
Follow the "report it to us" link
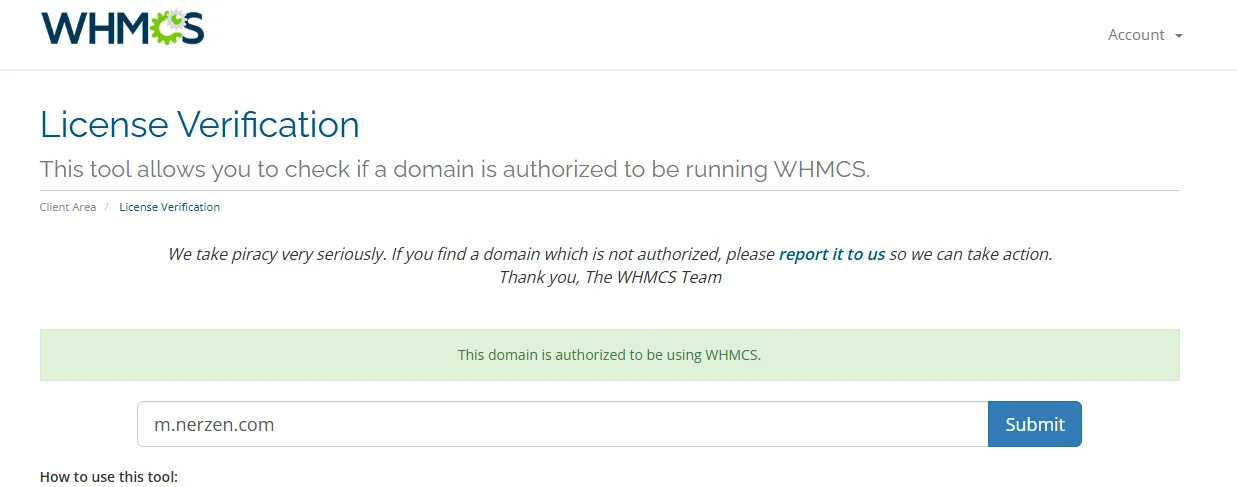click(832, 254)
